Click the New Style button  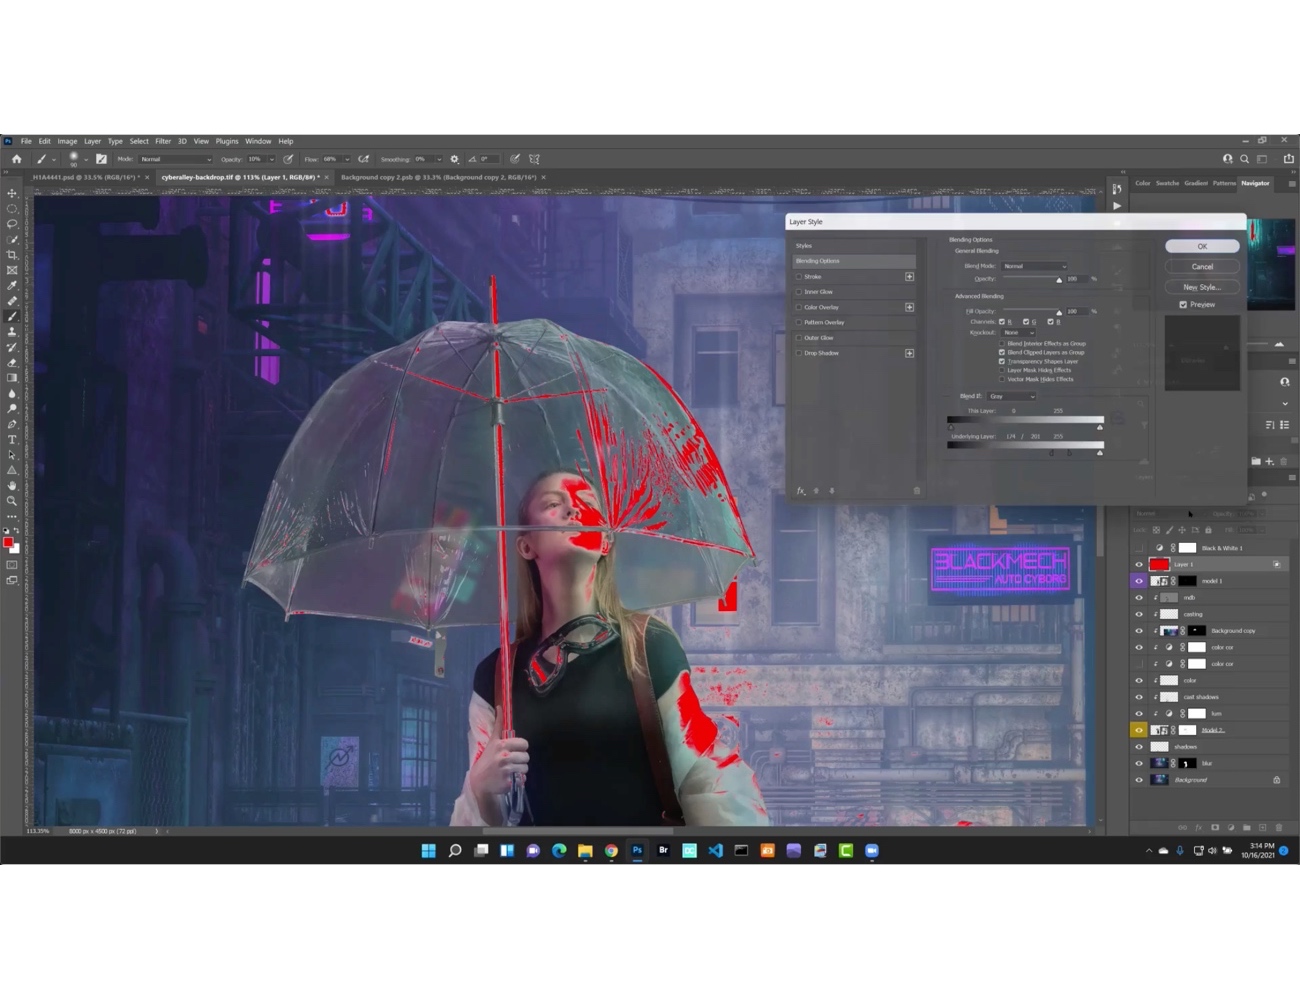click(1201, 287)
